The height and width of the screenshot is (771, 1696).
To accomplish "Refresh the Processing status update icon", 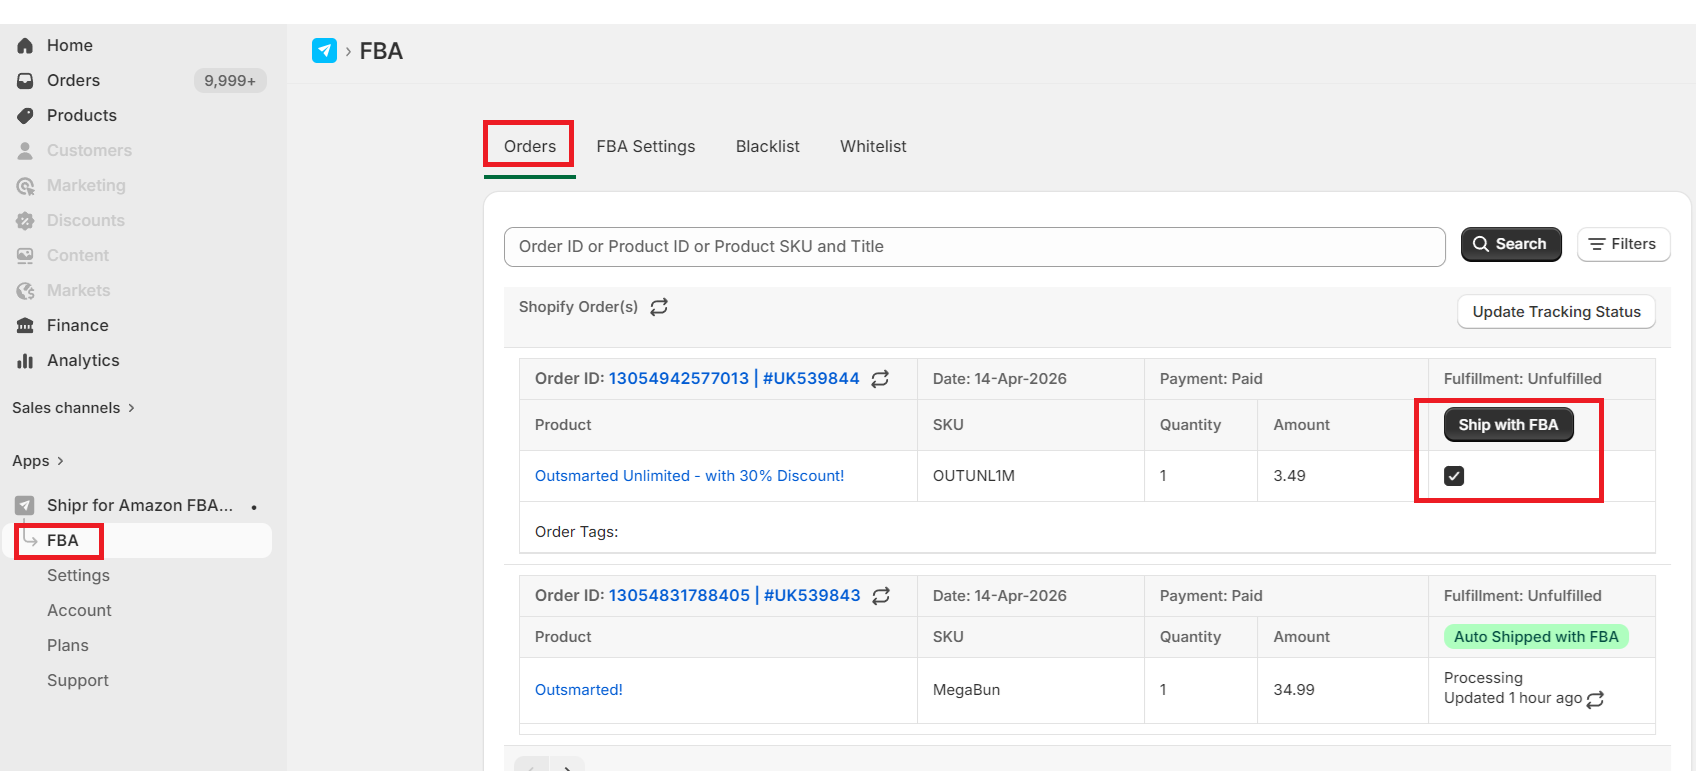I will [1596, 699].
